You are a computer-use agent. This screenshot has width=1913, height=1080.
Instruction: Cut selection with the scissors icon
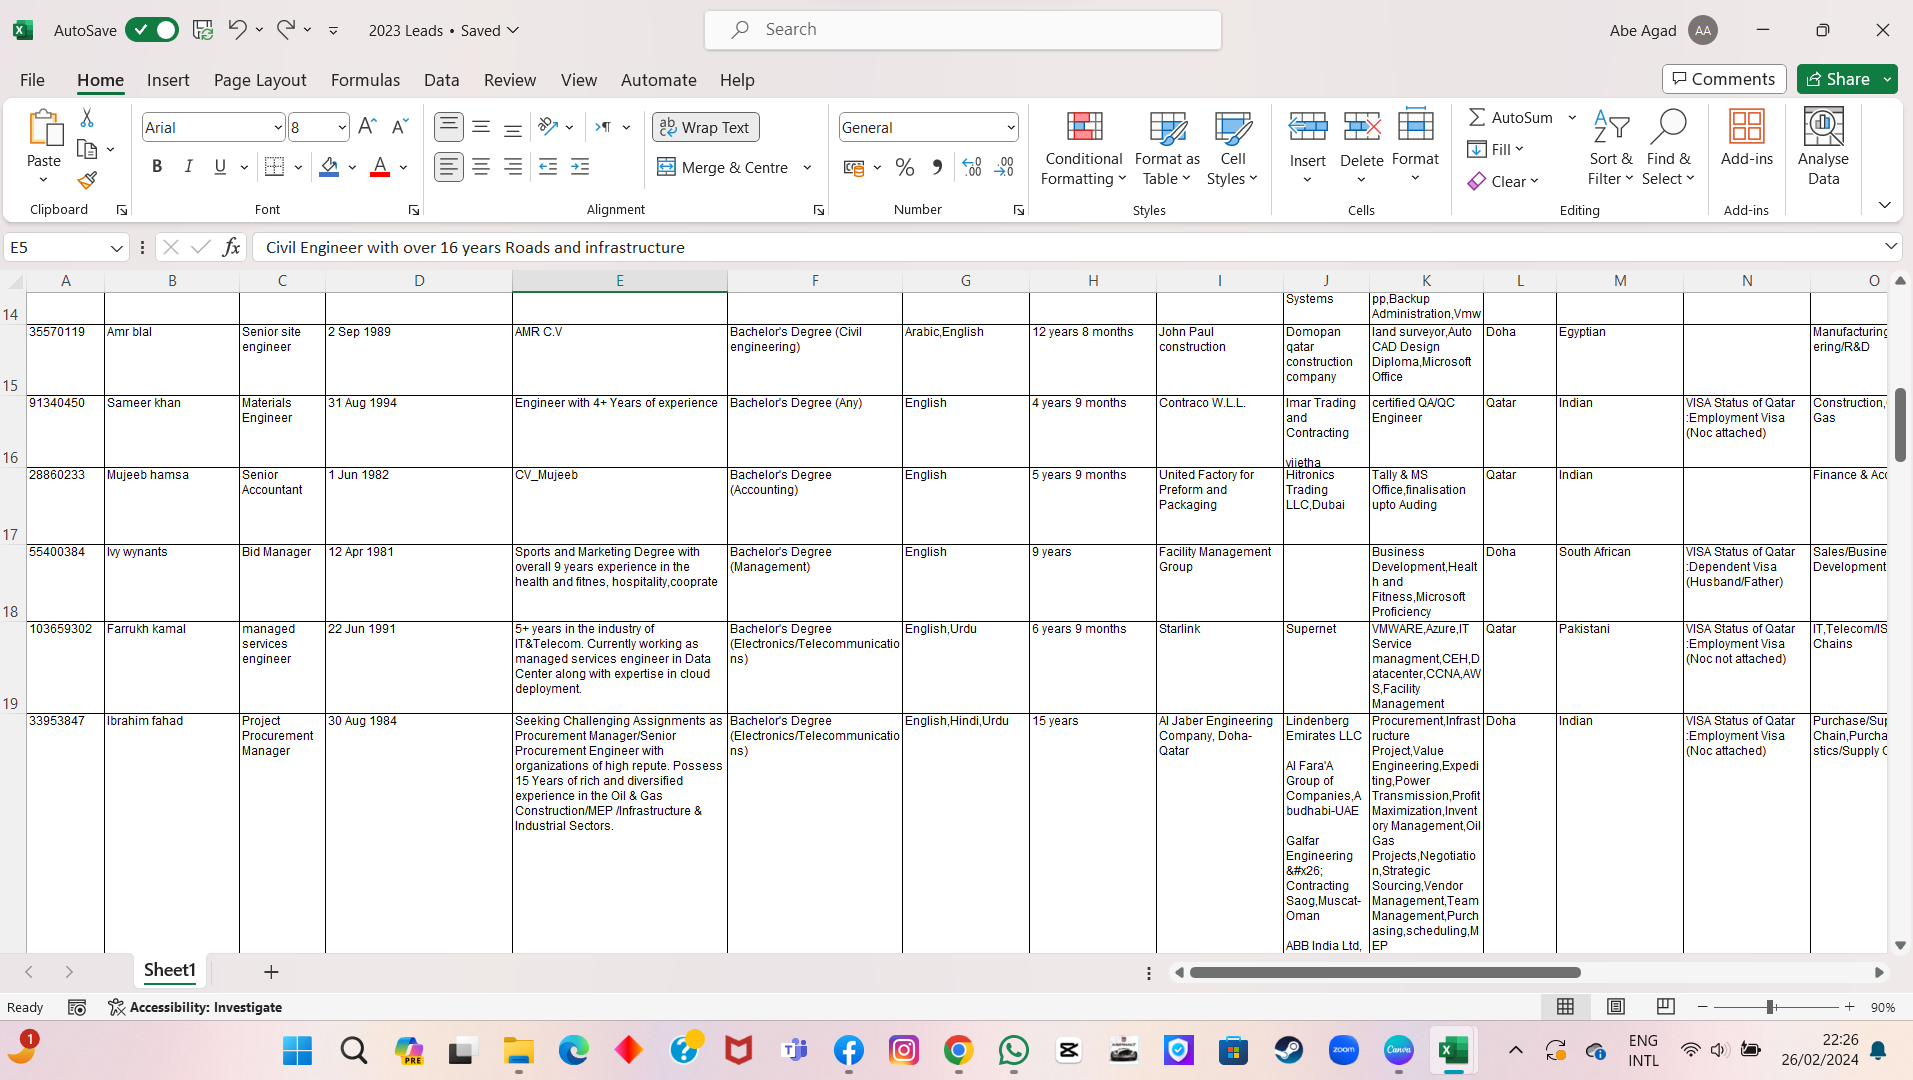point(87,118)
